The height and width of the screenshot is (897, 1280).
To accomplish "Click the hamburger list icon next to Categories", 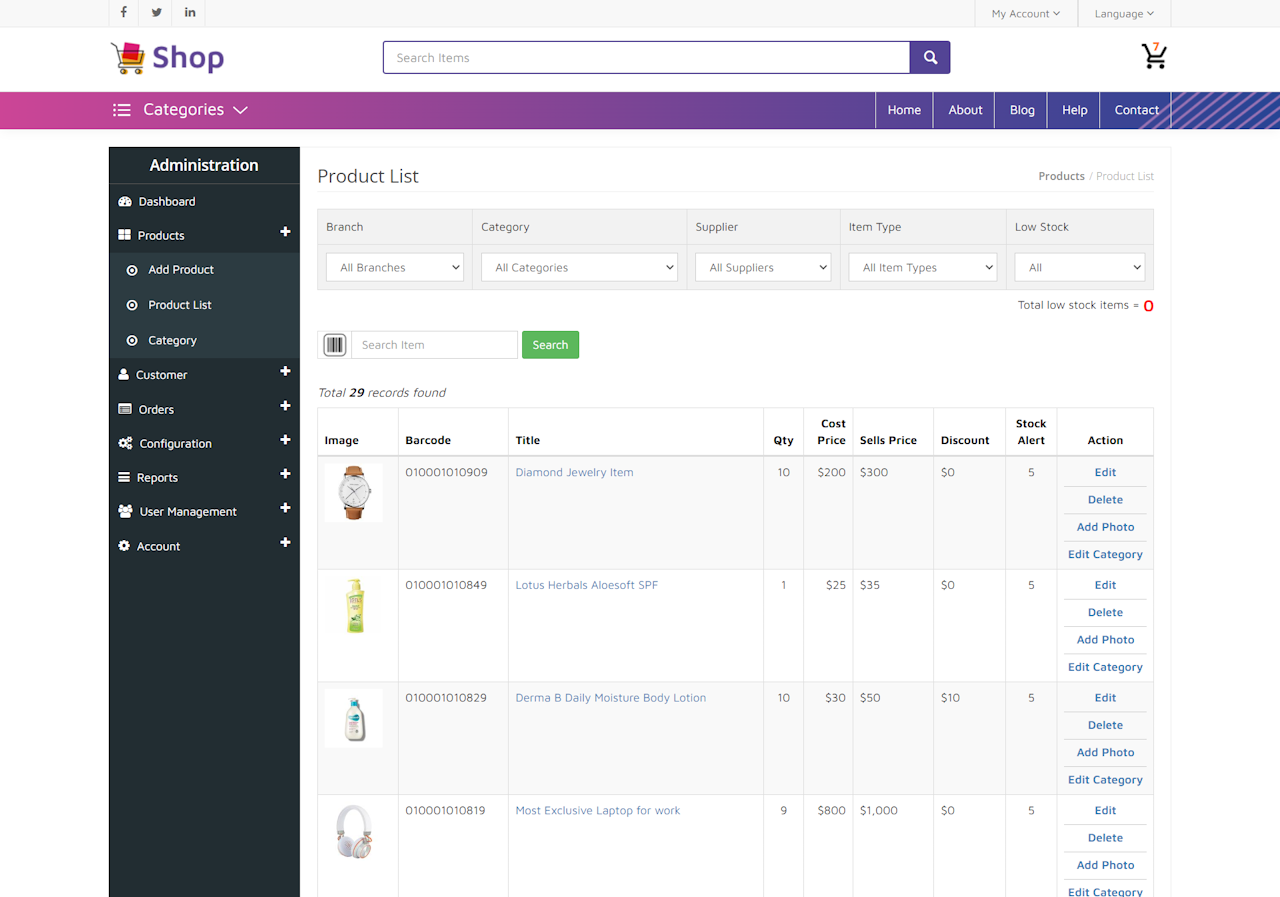I will click(121, 110).
